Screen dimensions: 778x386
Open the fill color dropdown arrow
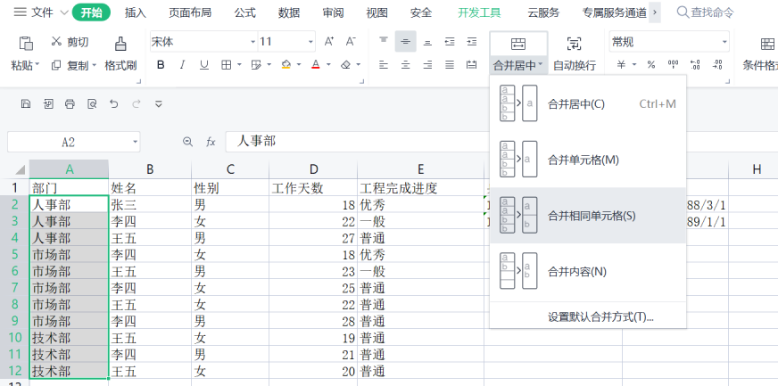click(x=299, y=65)
